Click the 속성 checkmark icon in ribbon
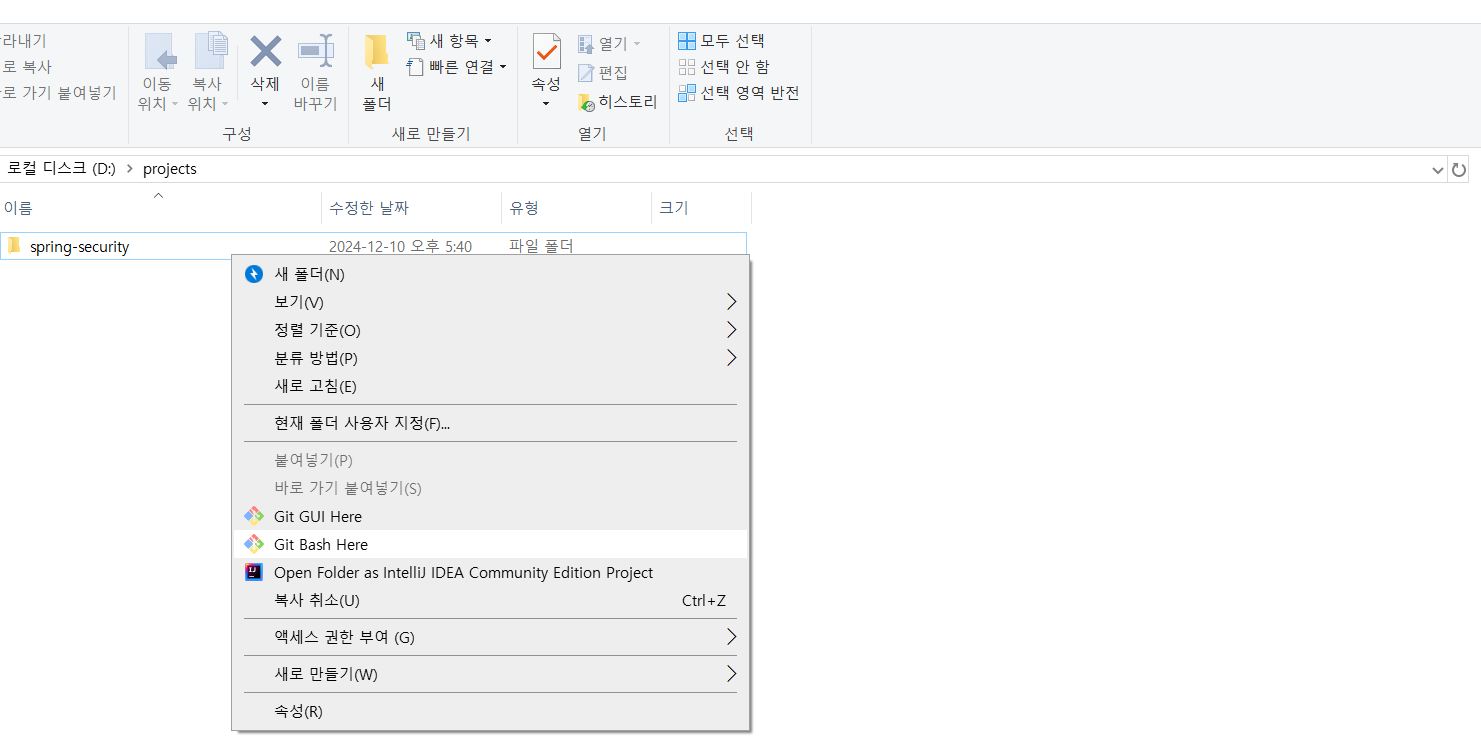 point(546,51)
